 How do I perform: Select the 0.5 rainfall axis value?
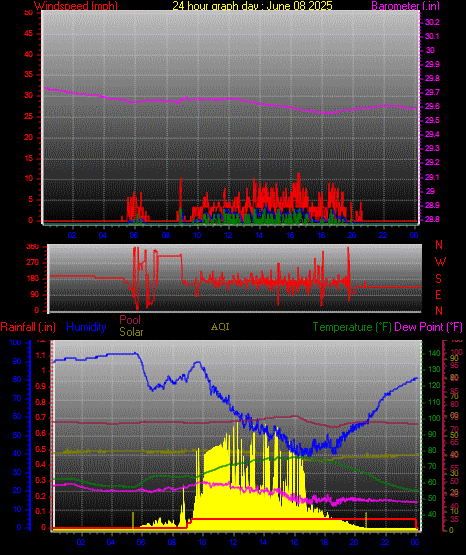click(x=41, y=449)
